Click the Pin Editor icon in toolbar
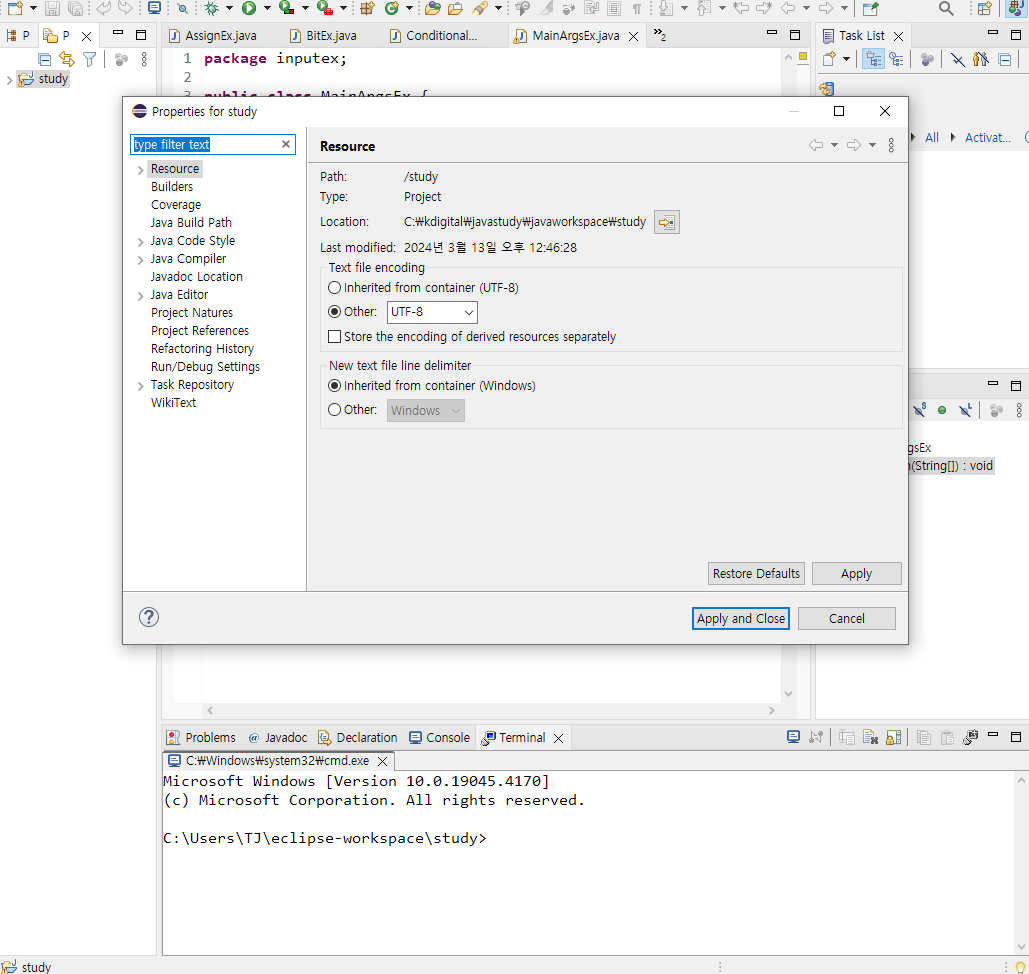This screenshot has height=974, width=1029. pyautogui.click(x=870, y=8)
